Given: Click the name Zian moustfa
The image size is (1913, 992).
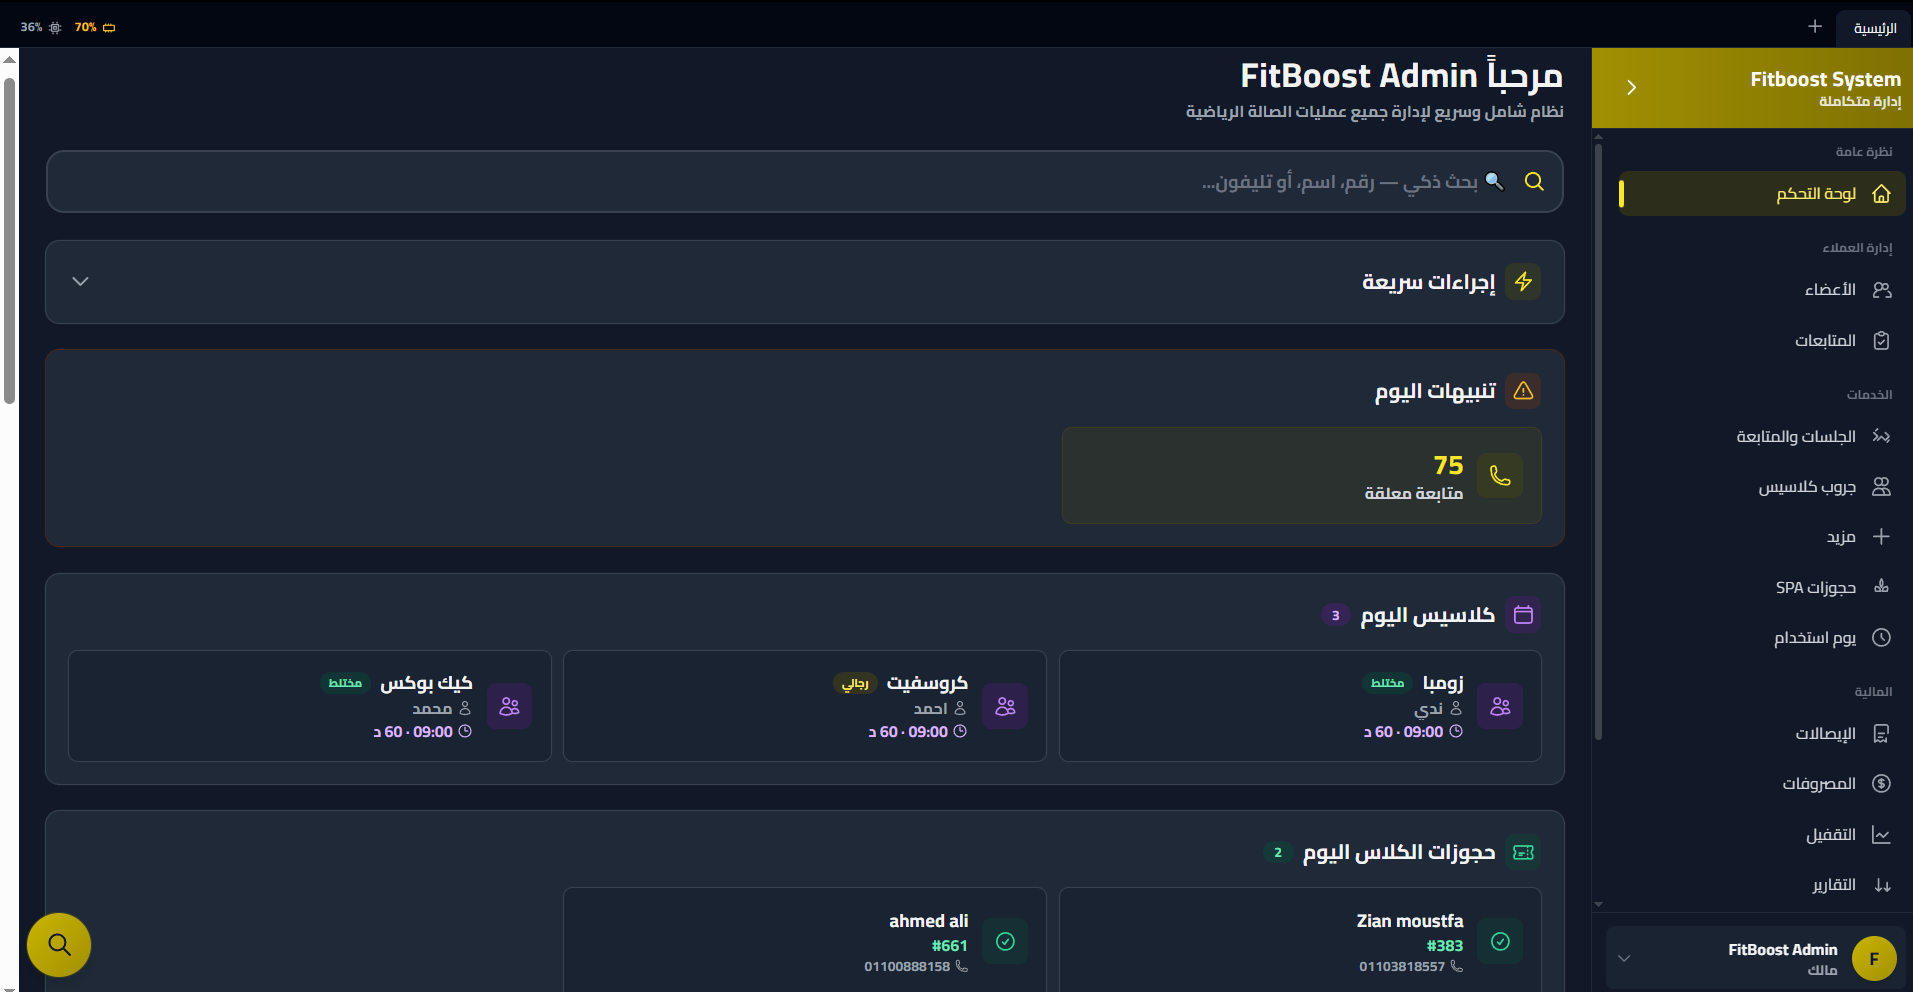Looking at the screenshot, I should pyautogui.click(x=1409, y=921).
